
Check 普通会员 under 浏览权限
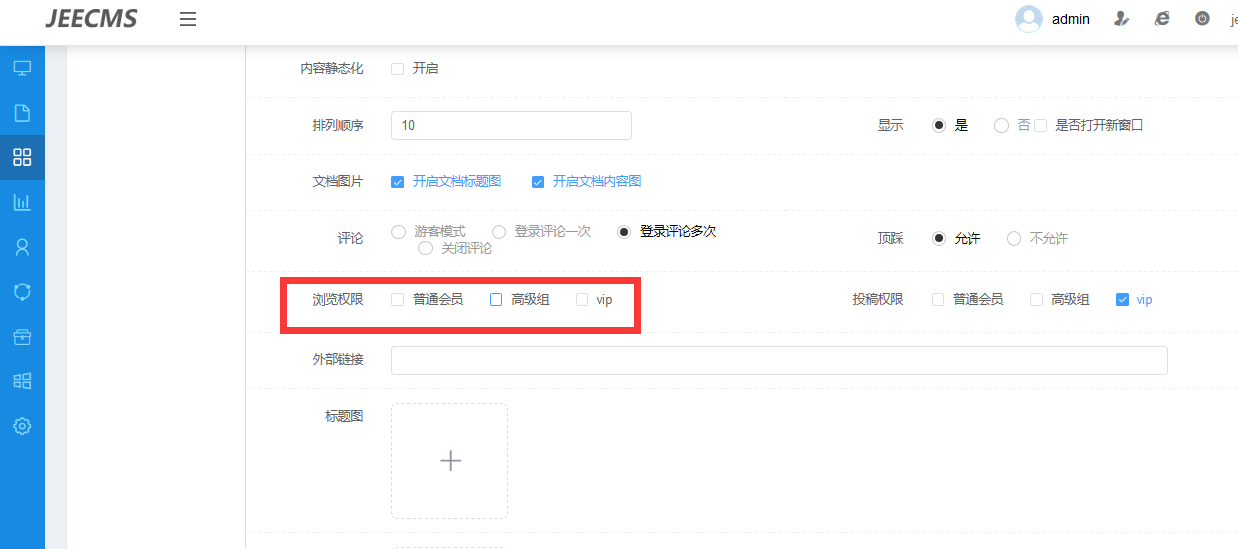[397, 299]
